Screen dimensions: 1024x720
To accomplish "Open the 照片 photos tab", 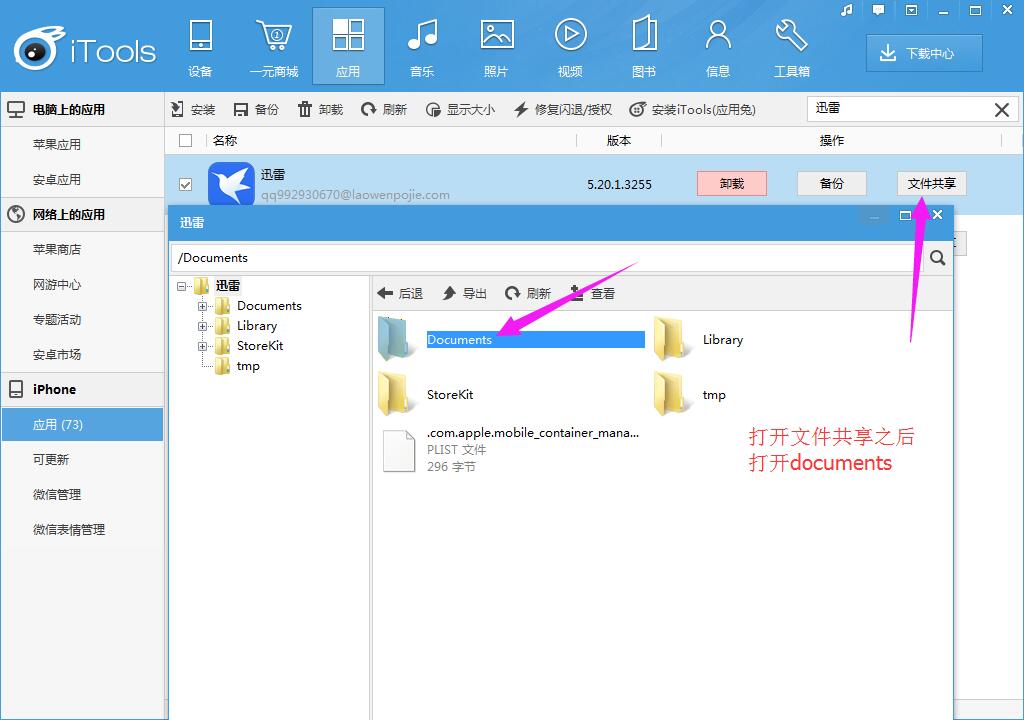I will click(496, 47).
